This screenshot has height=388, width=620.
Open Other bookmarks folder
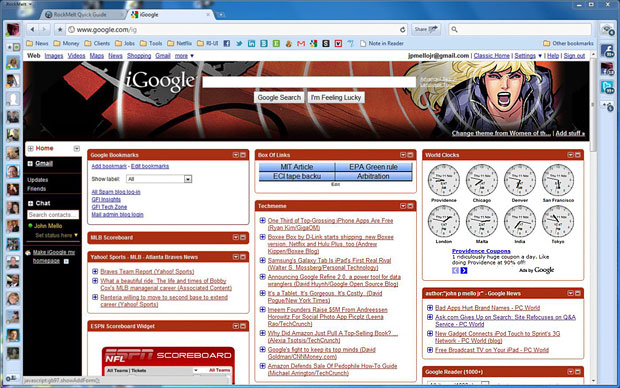point(568,44)
